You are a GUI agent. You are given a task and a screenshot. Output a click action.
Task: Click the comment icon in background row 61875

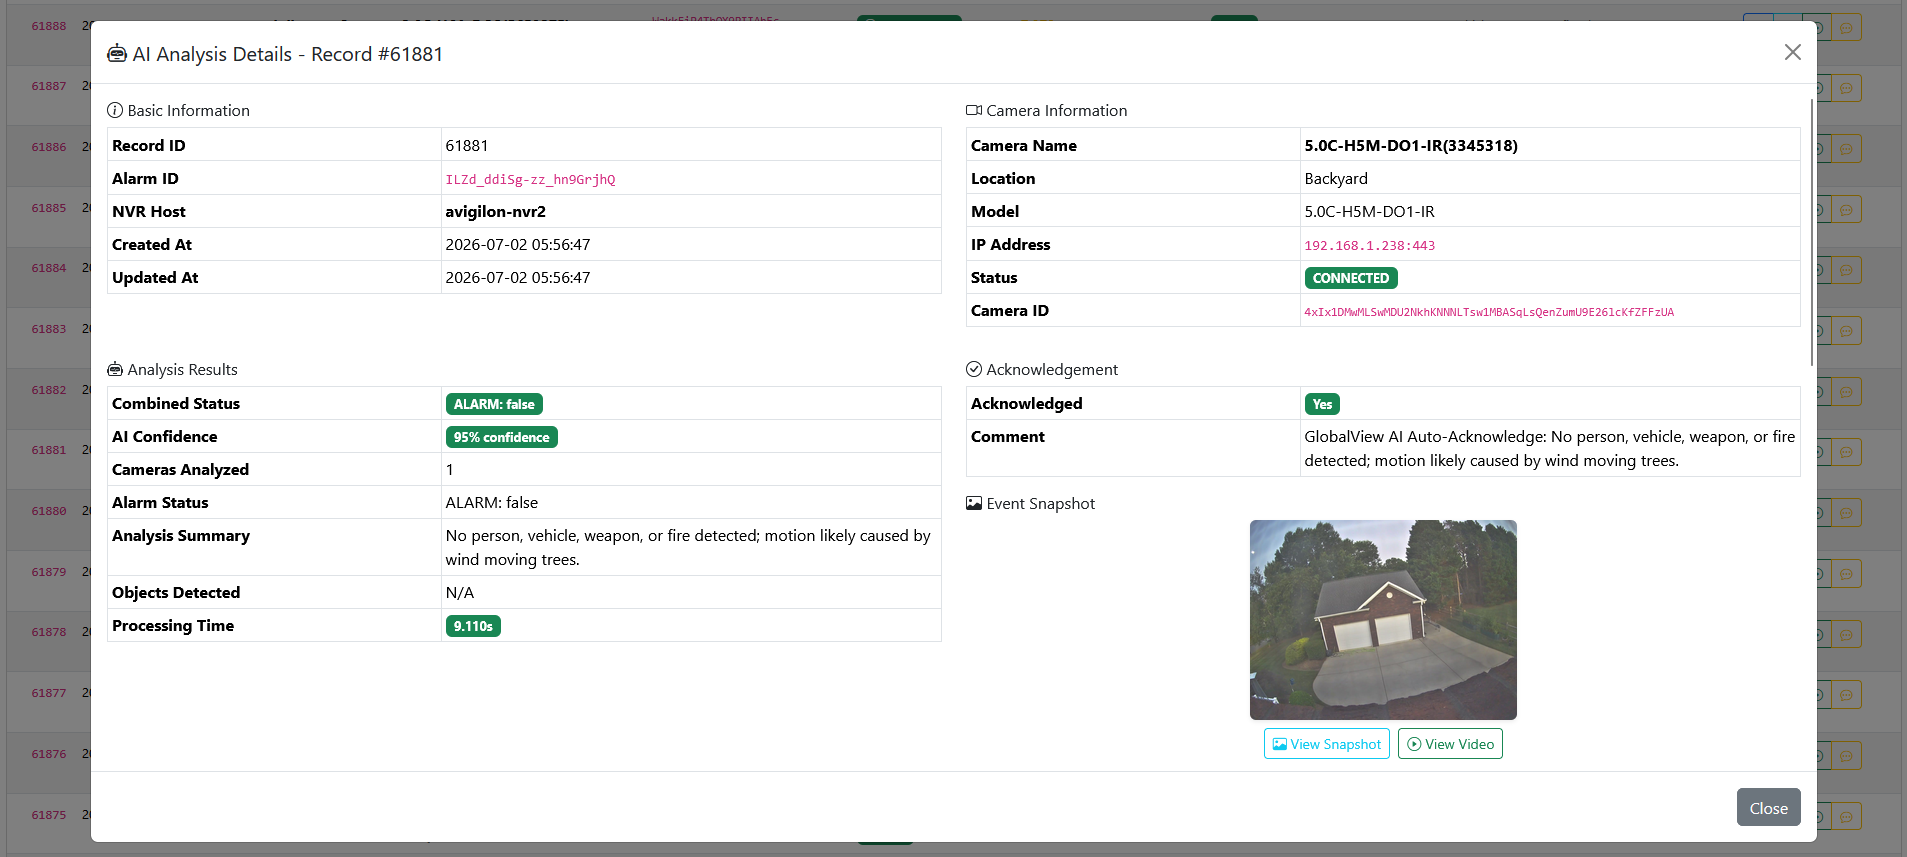pos(1846,817)
